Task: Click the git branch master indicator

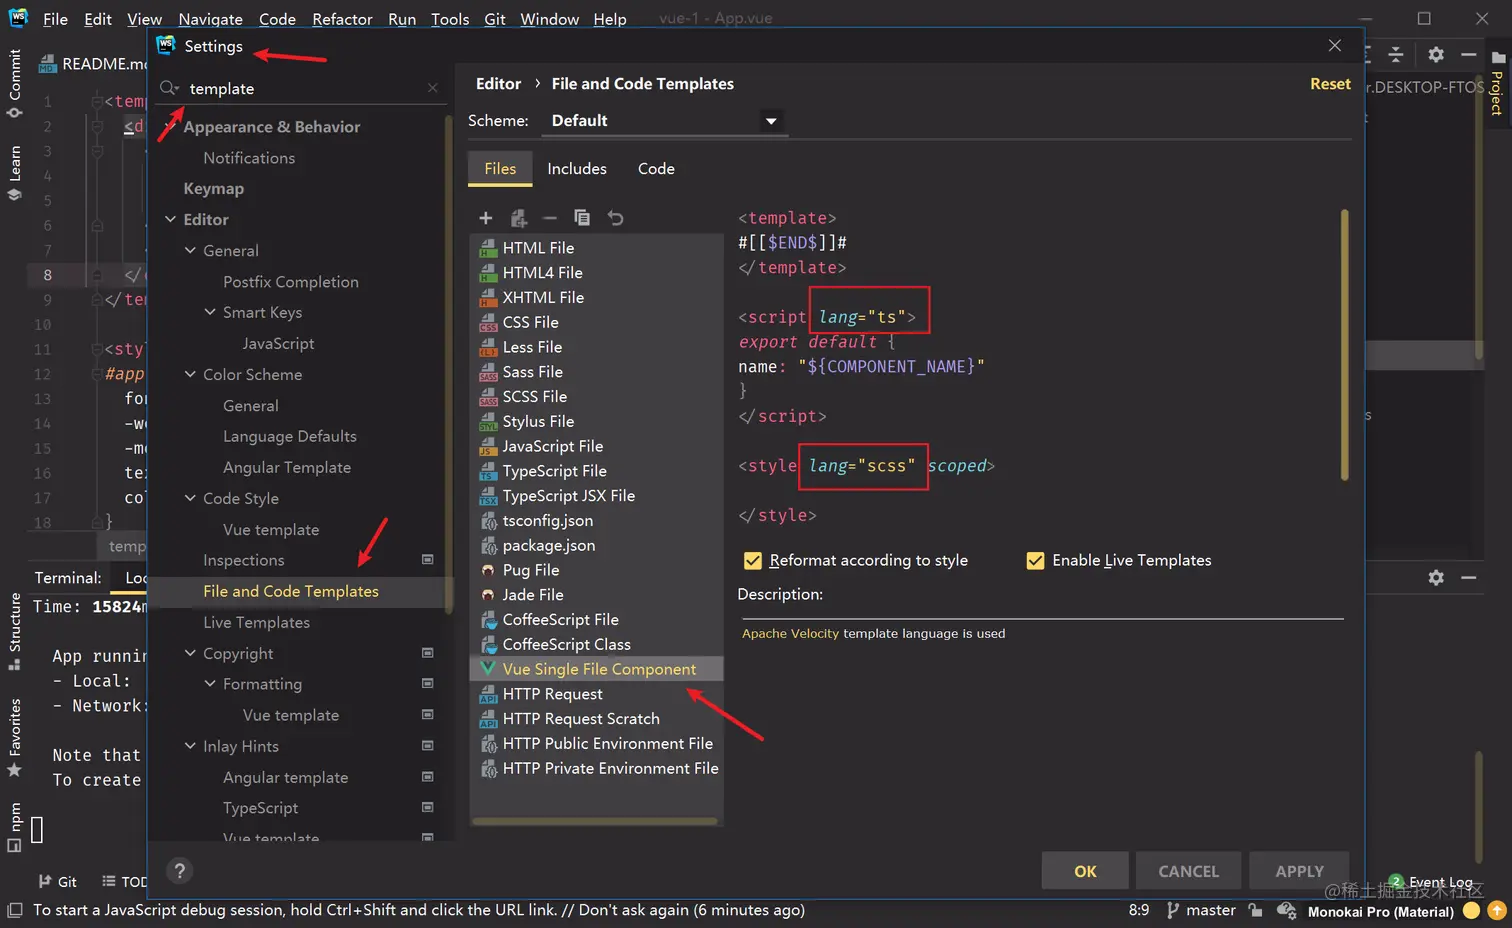Action: [x=1201, y=910]
